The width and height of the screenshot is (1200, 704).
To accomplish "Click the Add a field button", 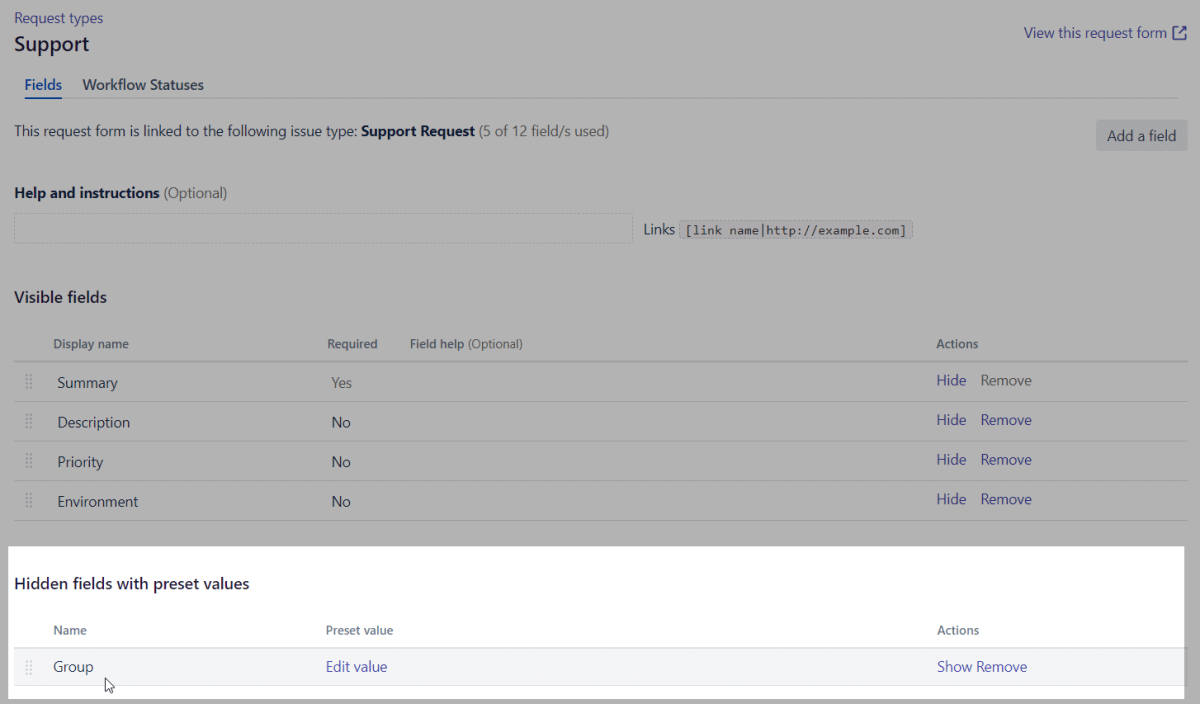I will pos(1141,135).
